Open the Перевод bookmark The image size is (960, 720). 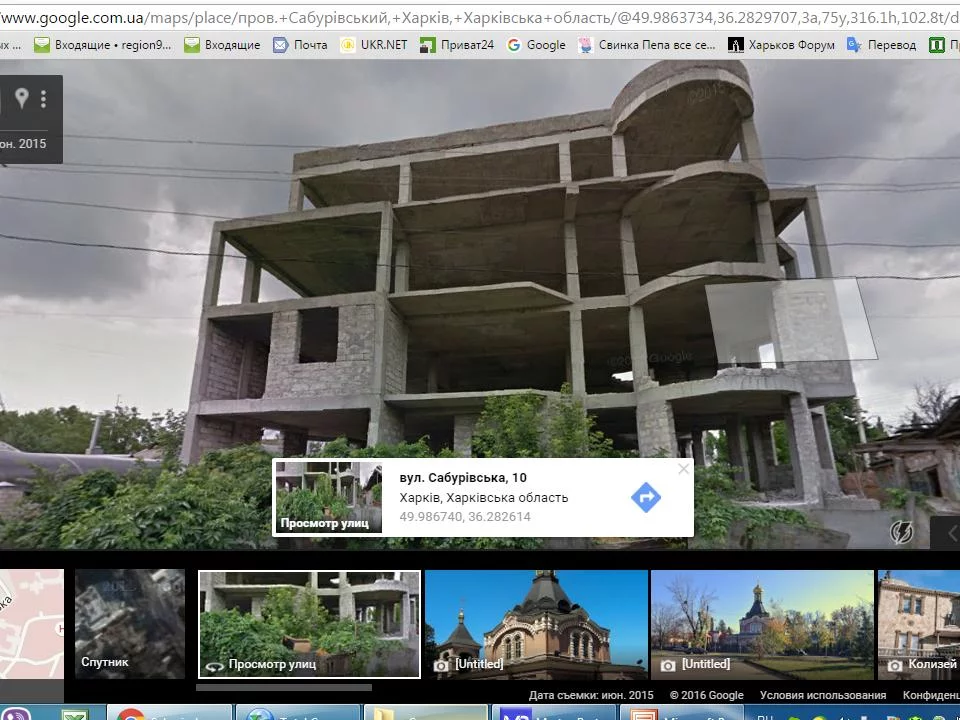point(882,45)
